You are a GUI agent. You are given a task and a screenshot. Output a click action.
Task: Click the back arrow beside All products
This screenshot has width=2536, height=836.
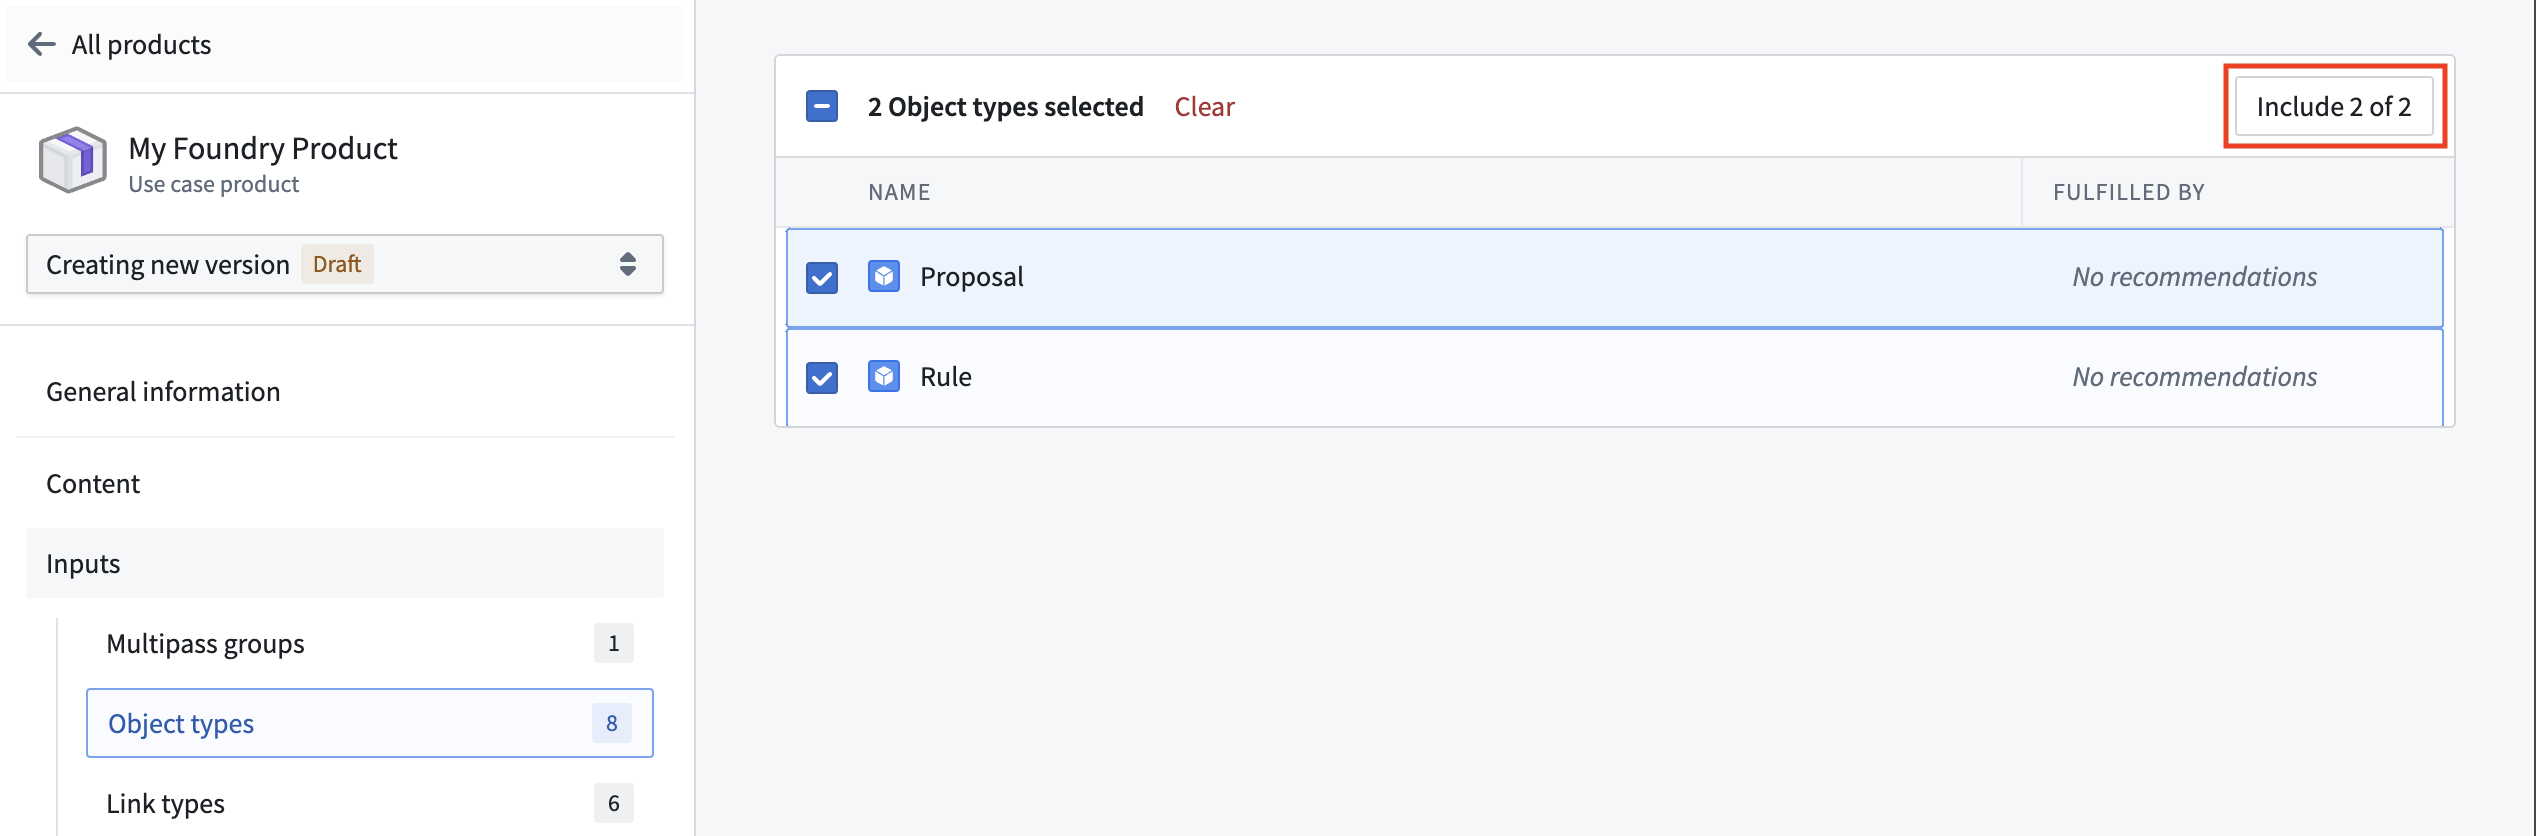click(42, 44)
